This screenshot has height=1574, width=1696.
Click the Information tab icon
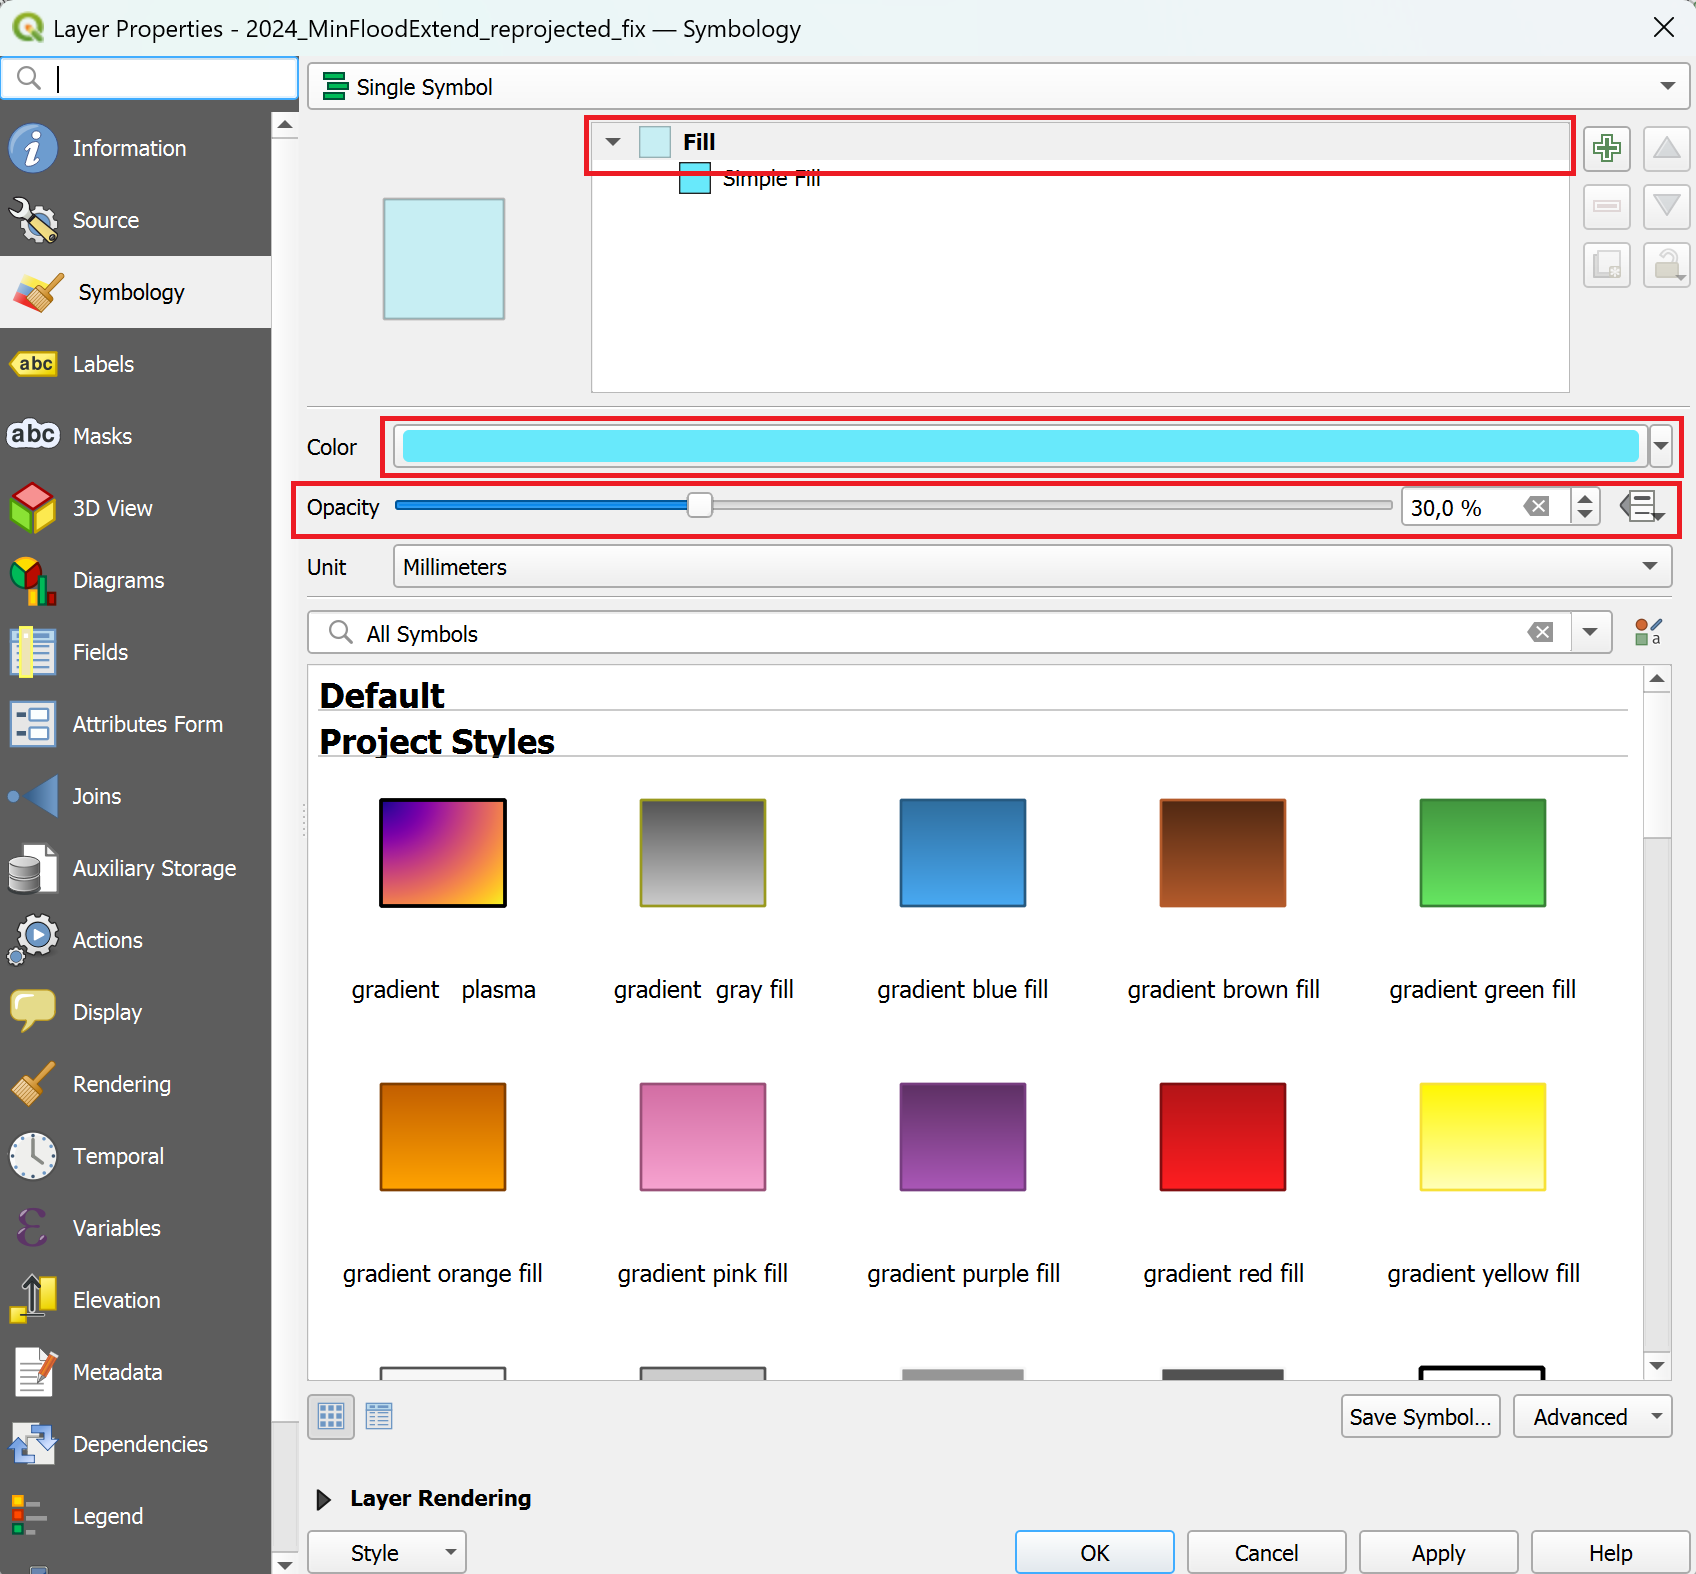pyautogui.click(x=33, y=148)
